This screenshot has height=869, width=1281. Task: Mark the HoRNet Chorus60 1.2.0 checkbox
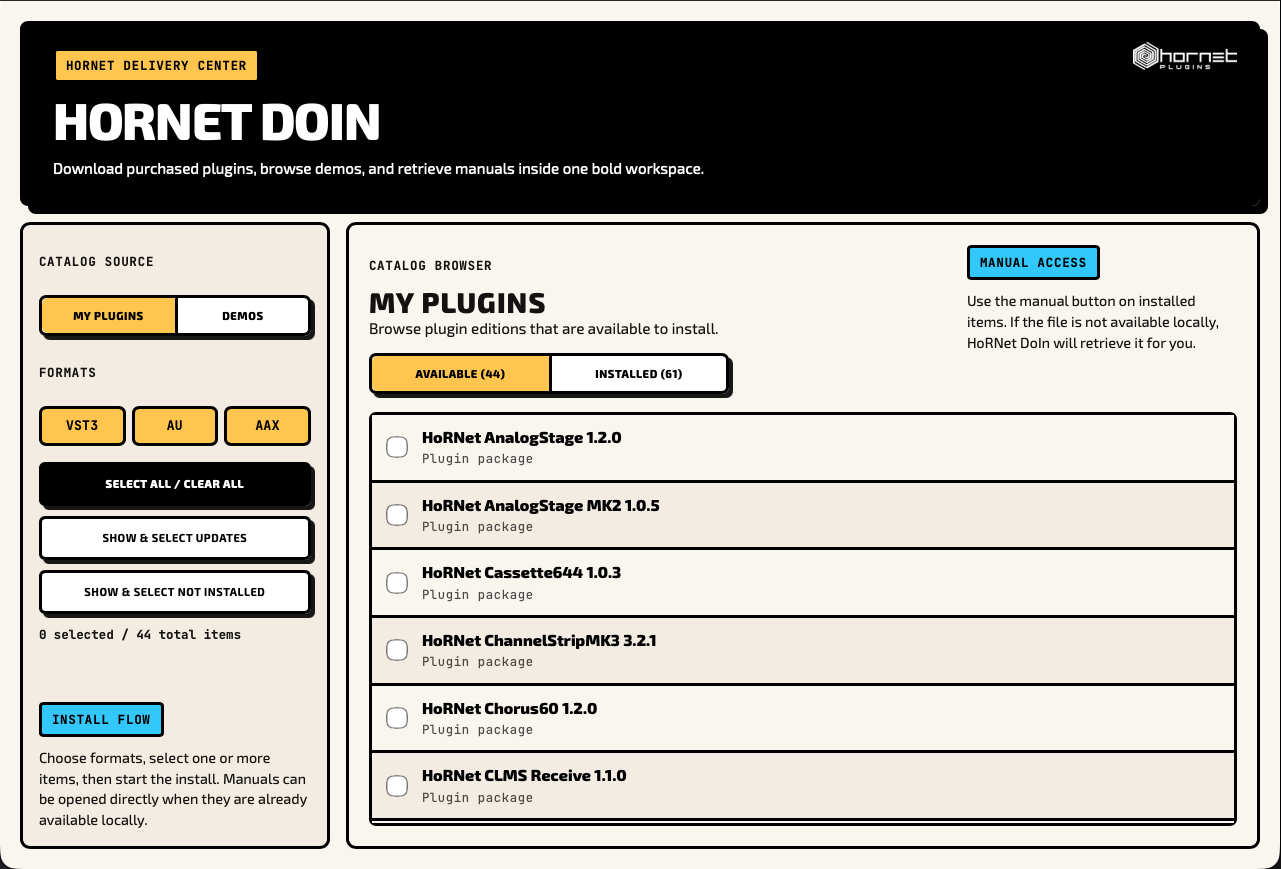tap(397, 718)
